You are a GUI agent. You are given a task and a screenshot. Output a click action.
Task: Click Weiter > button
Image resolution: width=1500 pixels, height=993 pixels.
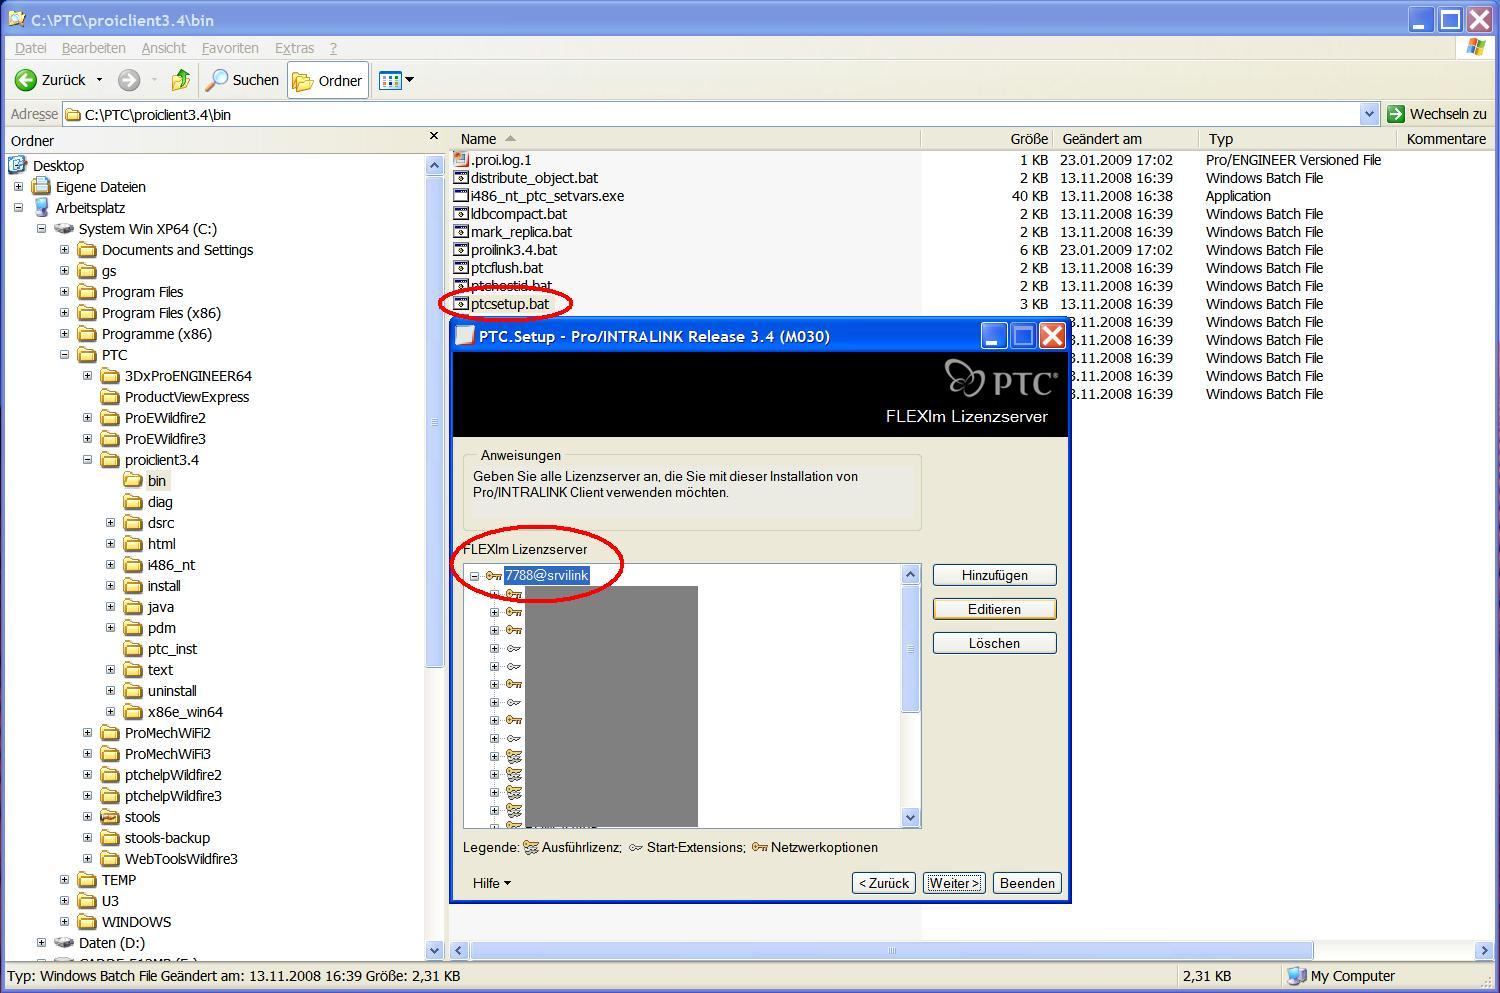click(x=954, y=883)
